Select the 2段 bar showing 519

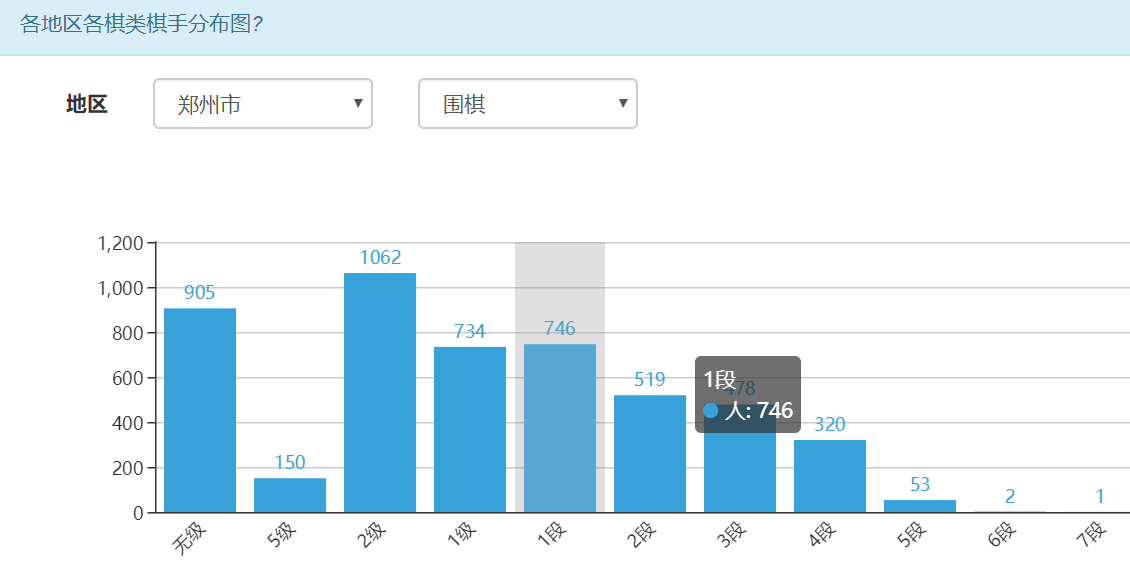[x=650, y=454]
